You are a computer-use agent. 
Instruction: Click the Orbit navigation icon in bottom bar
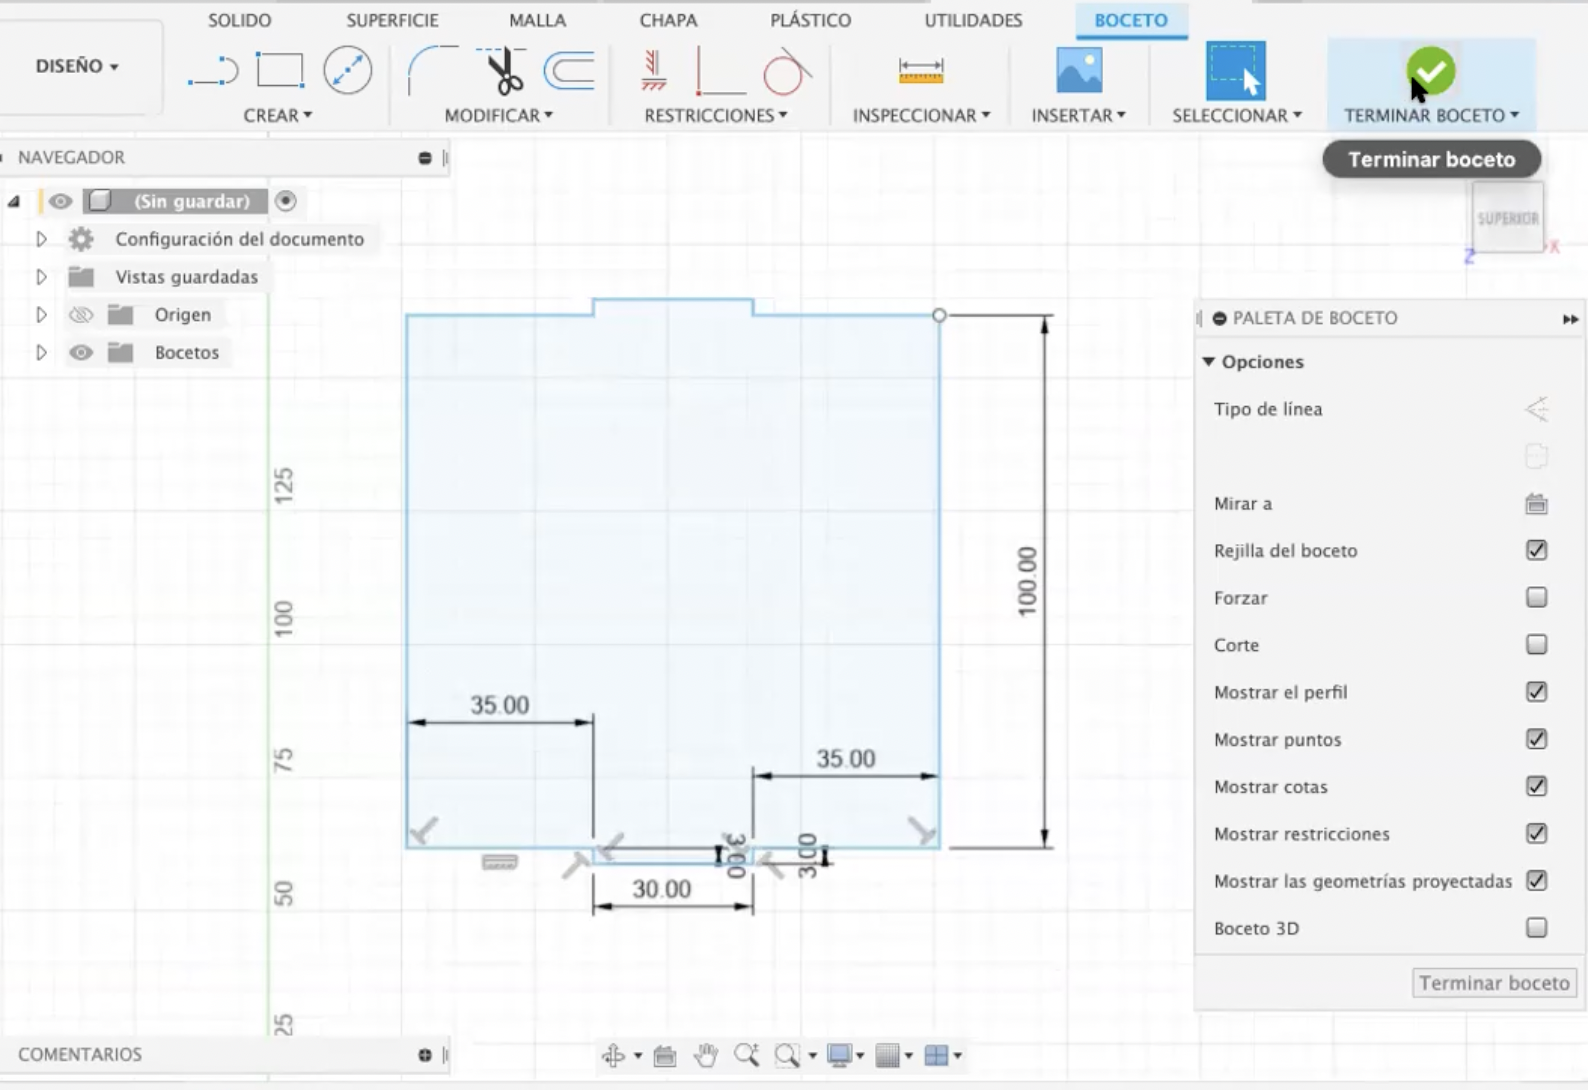[613, 1055]
